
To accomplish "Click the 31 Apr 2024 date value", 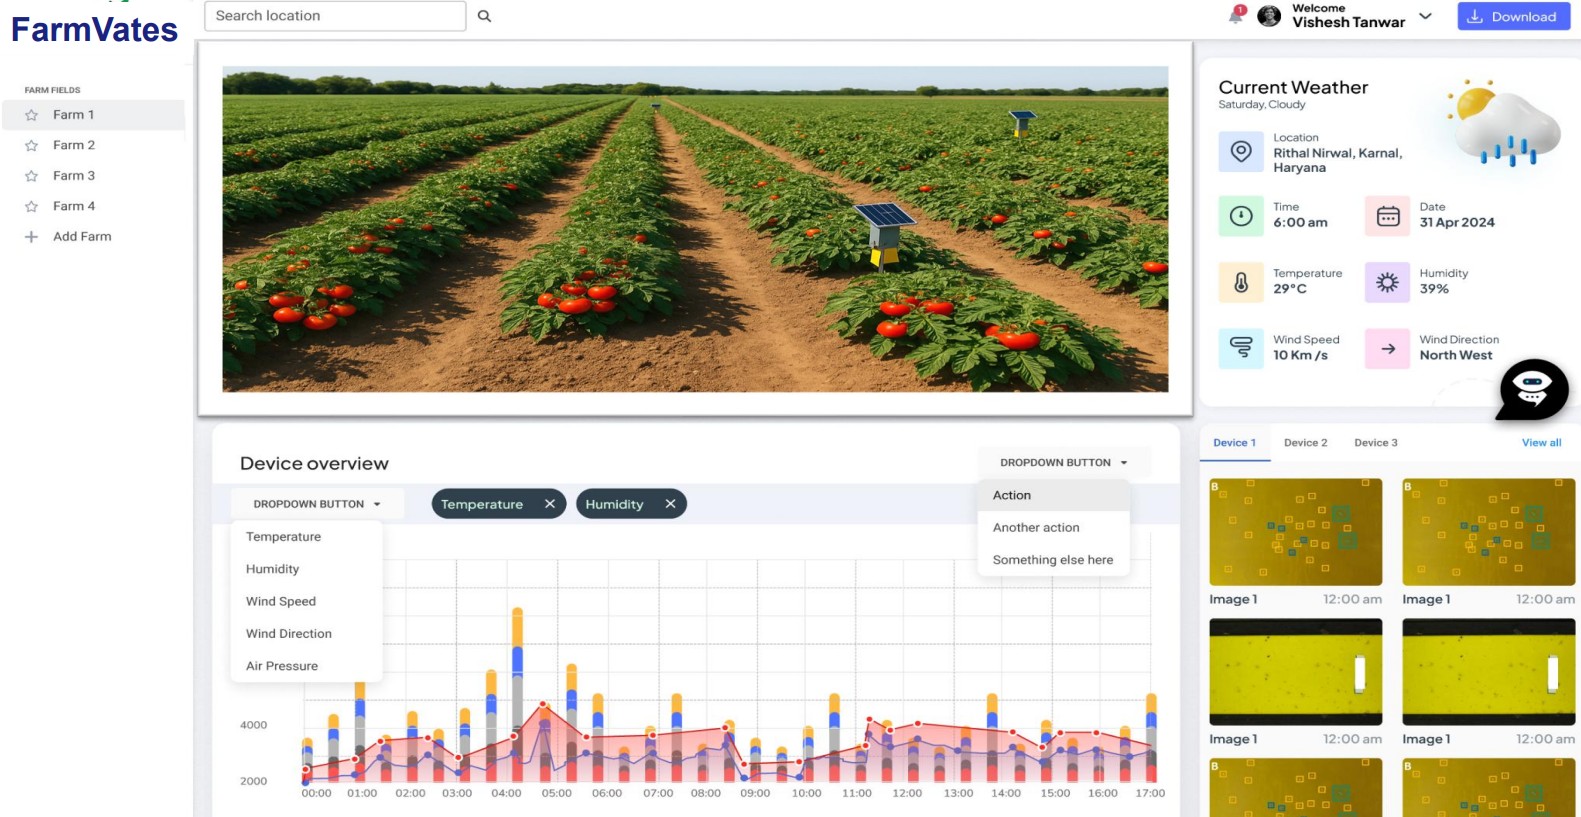I will [x=1457, y=223].
